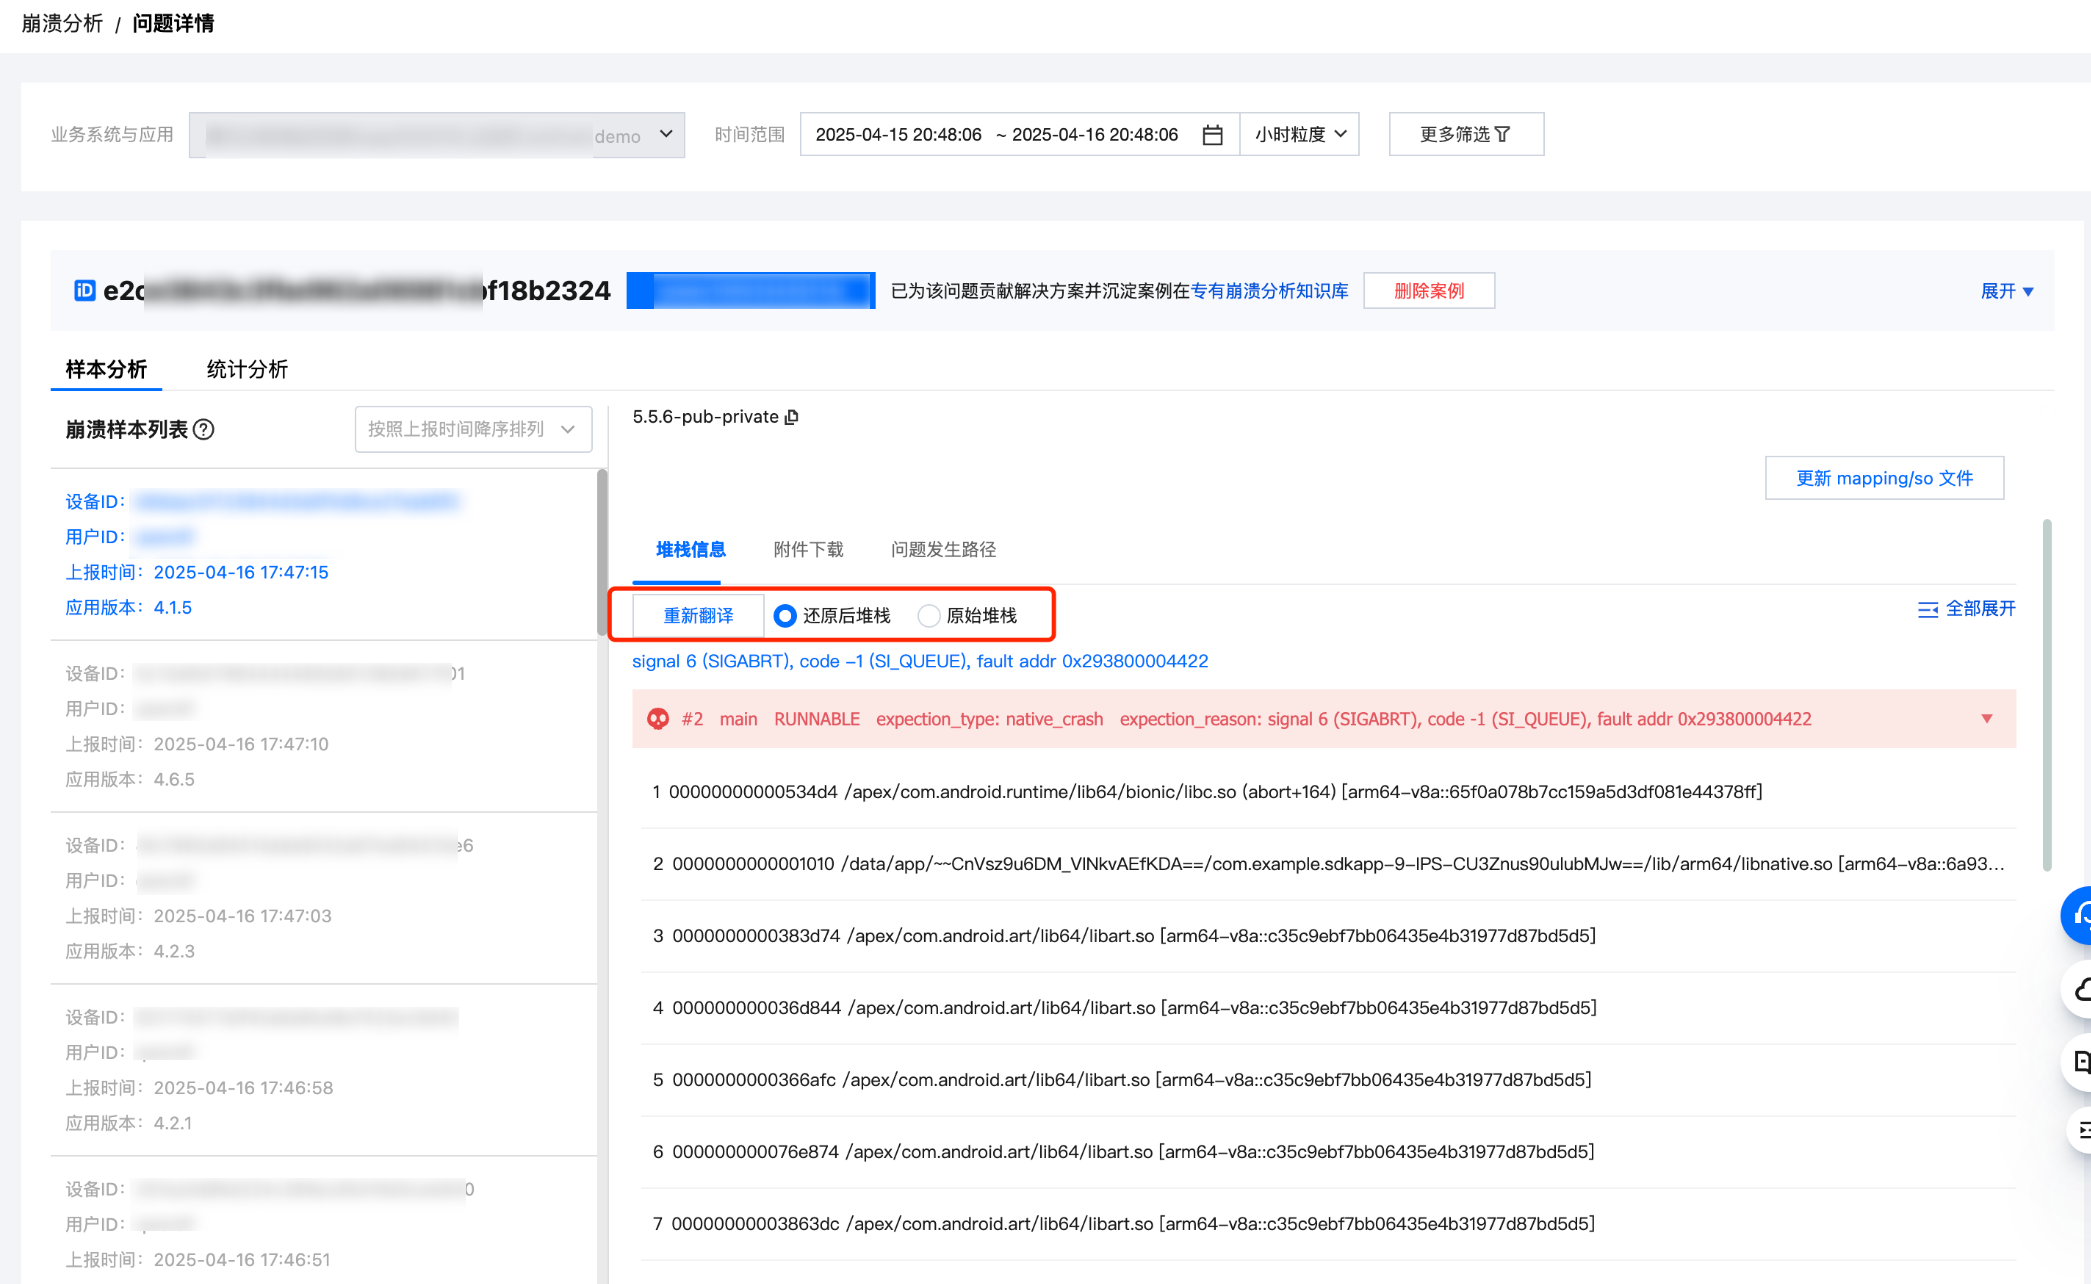
Task: Click the 全部展开 expand-all icon
Action: 1927,609
